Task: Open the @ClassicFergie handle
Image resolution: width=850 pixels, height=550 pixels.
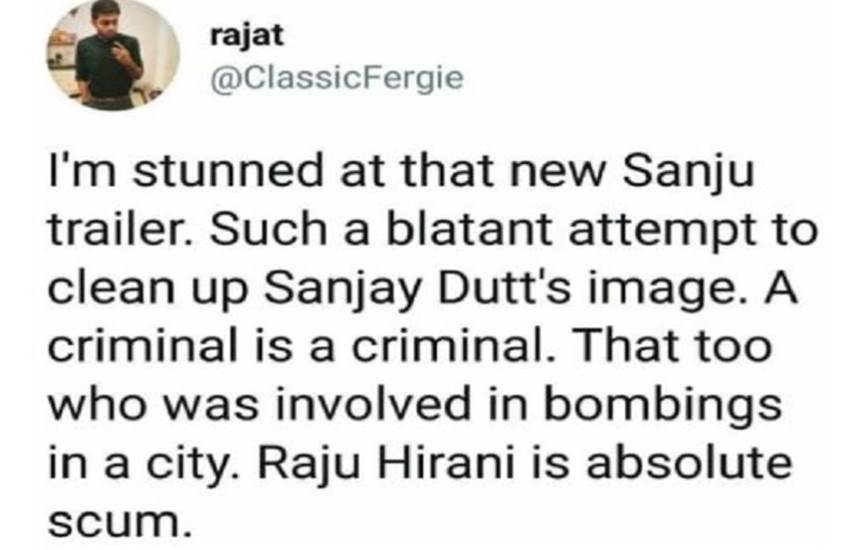Action: [337, 79]
